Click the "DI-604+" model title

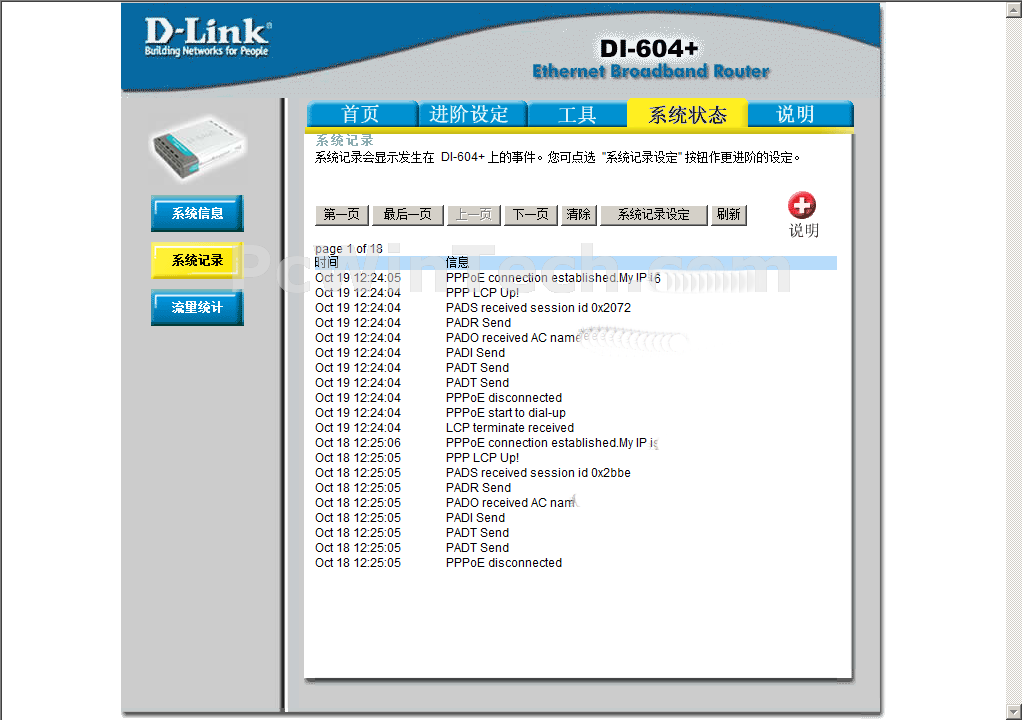[649, 49]
